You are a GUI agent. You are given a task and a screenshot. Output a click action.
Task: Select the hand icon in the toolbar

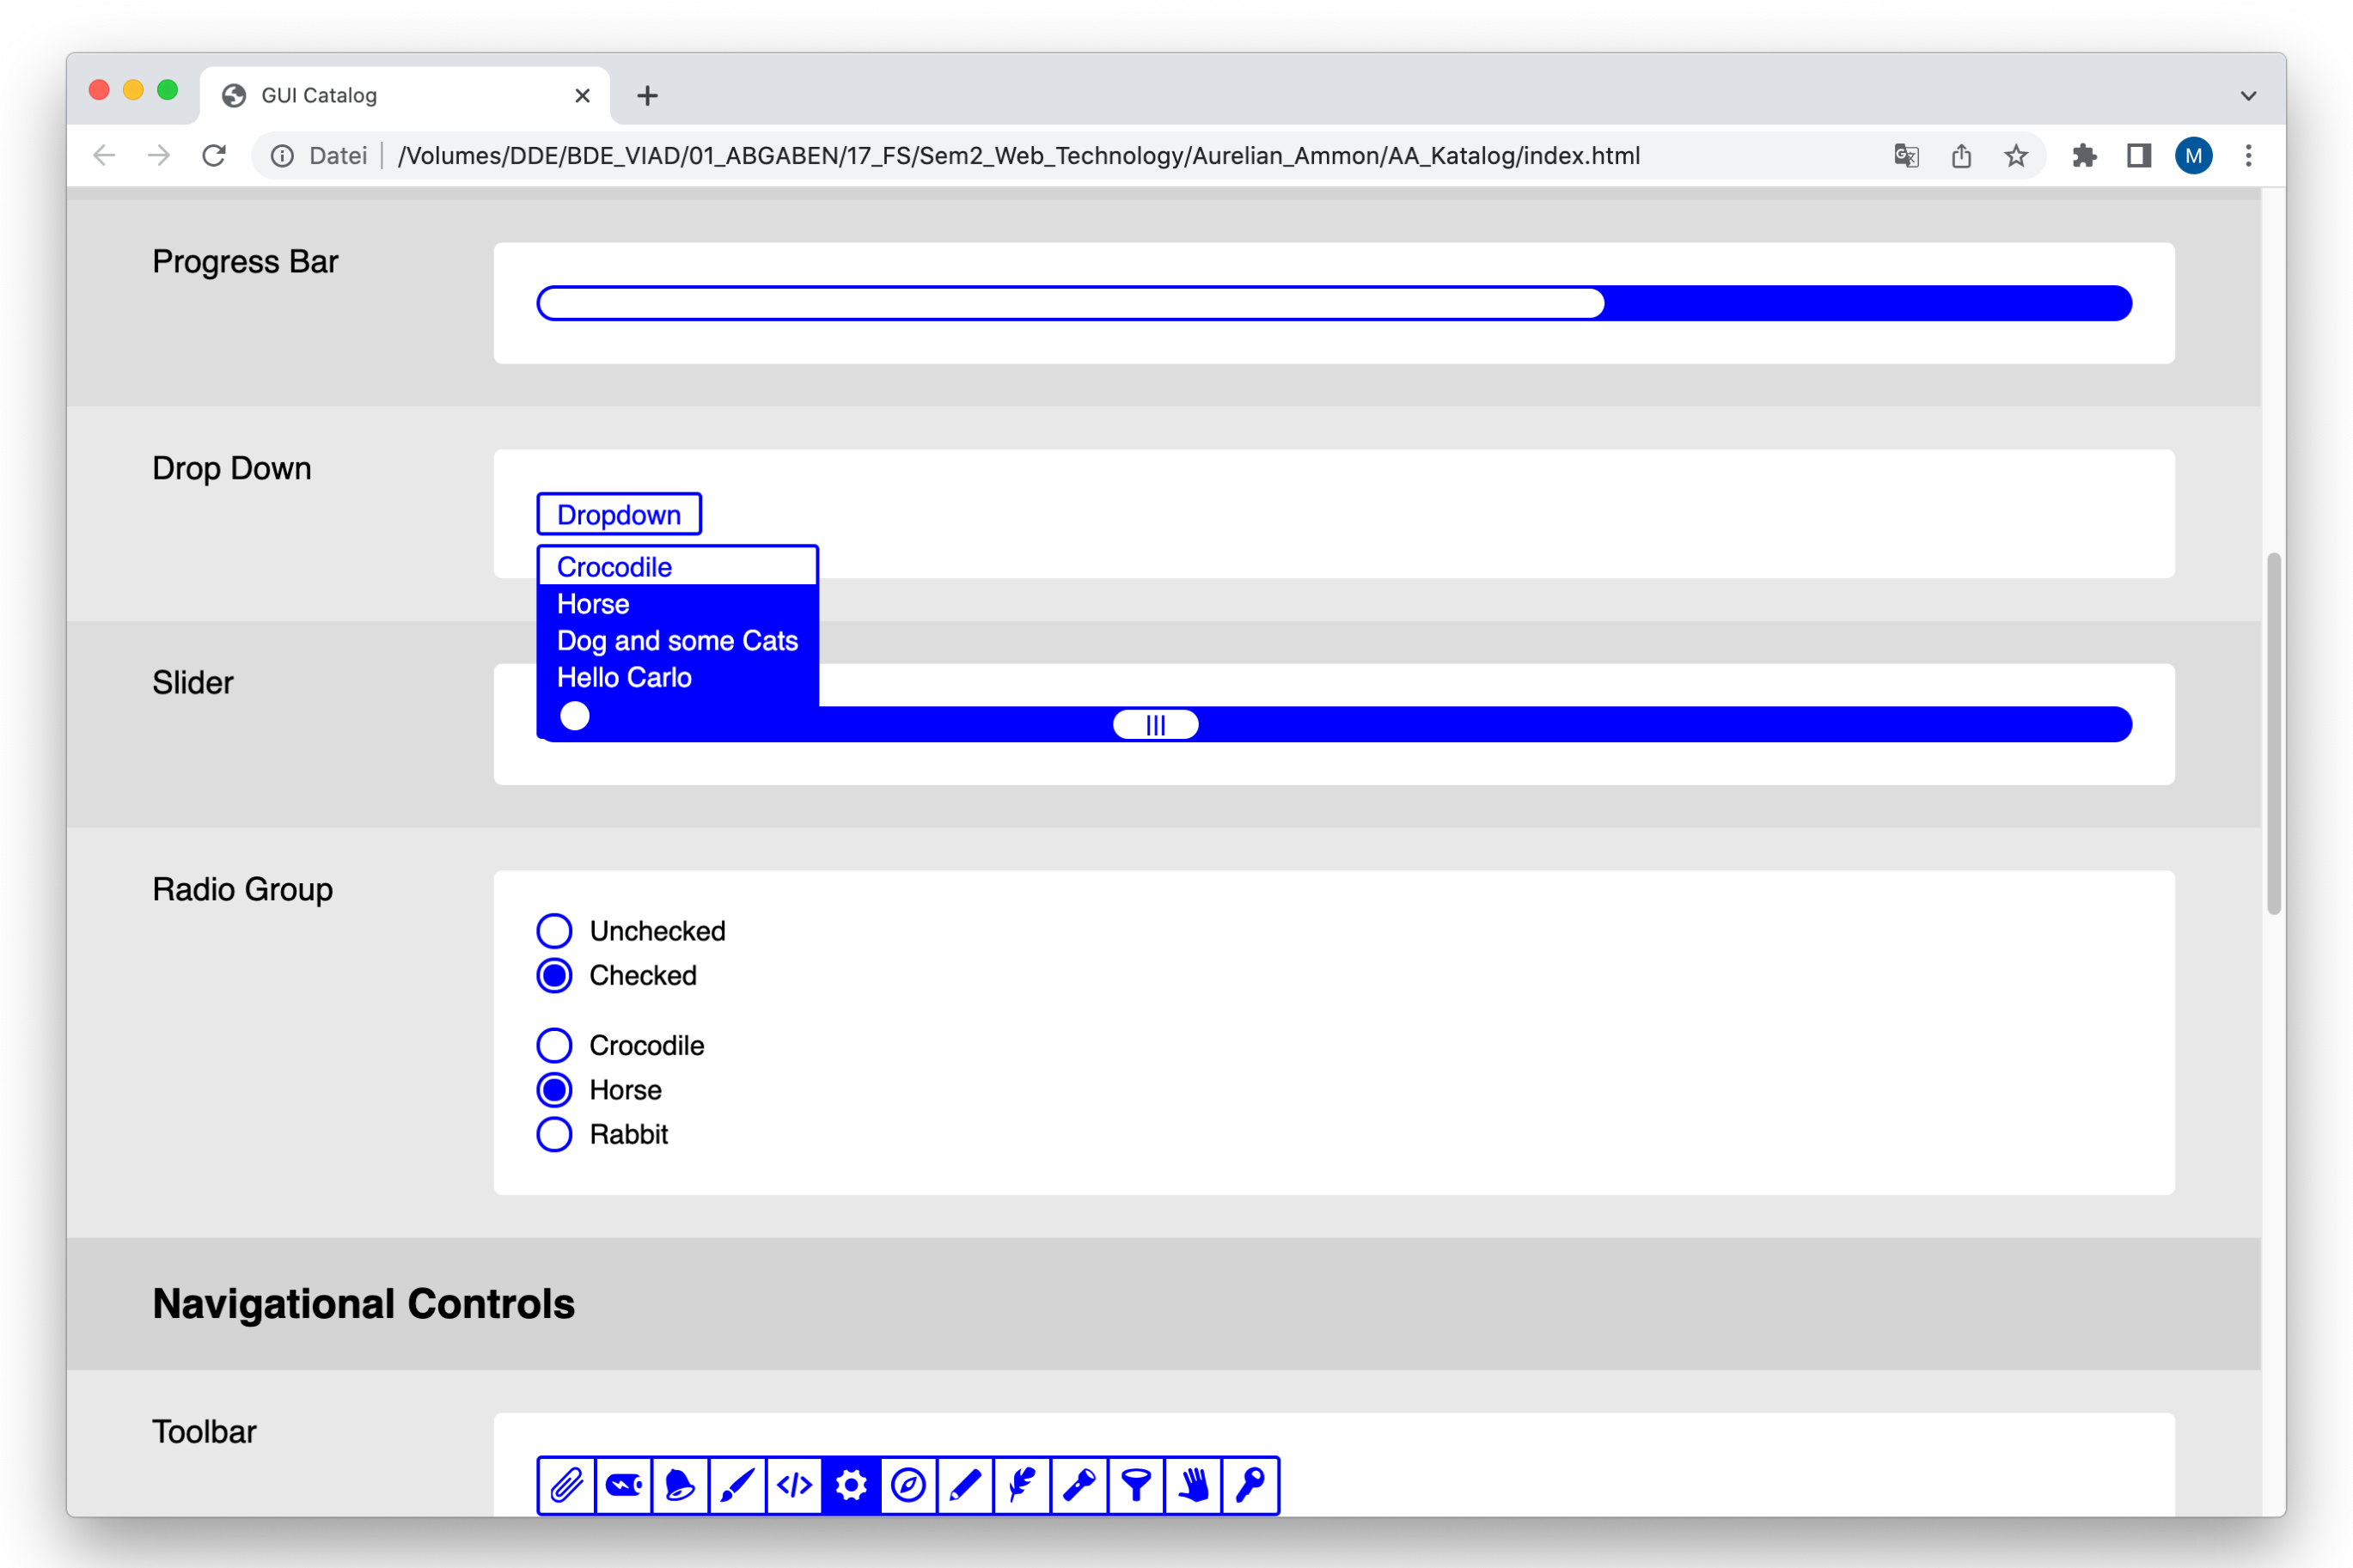coord(1193,1485)
